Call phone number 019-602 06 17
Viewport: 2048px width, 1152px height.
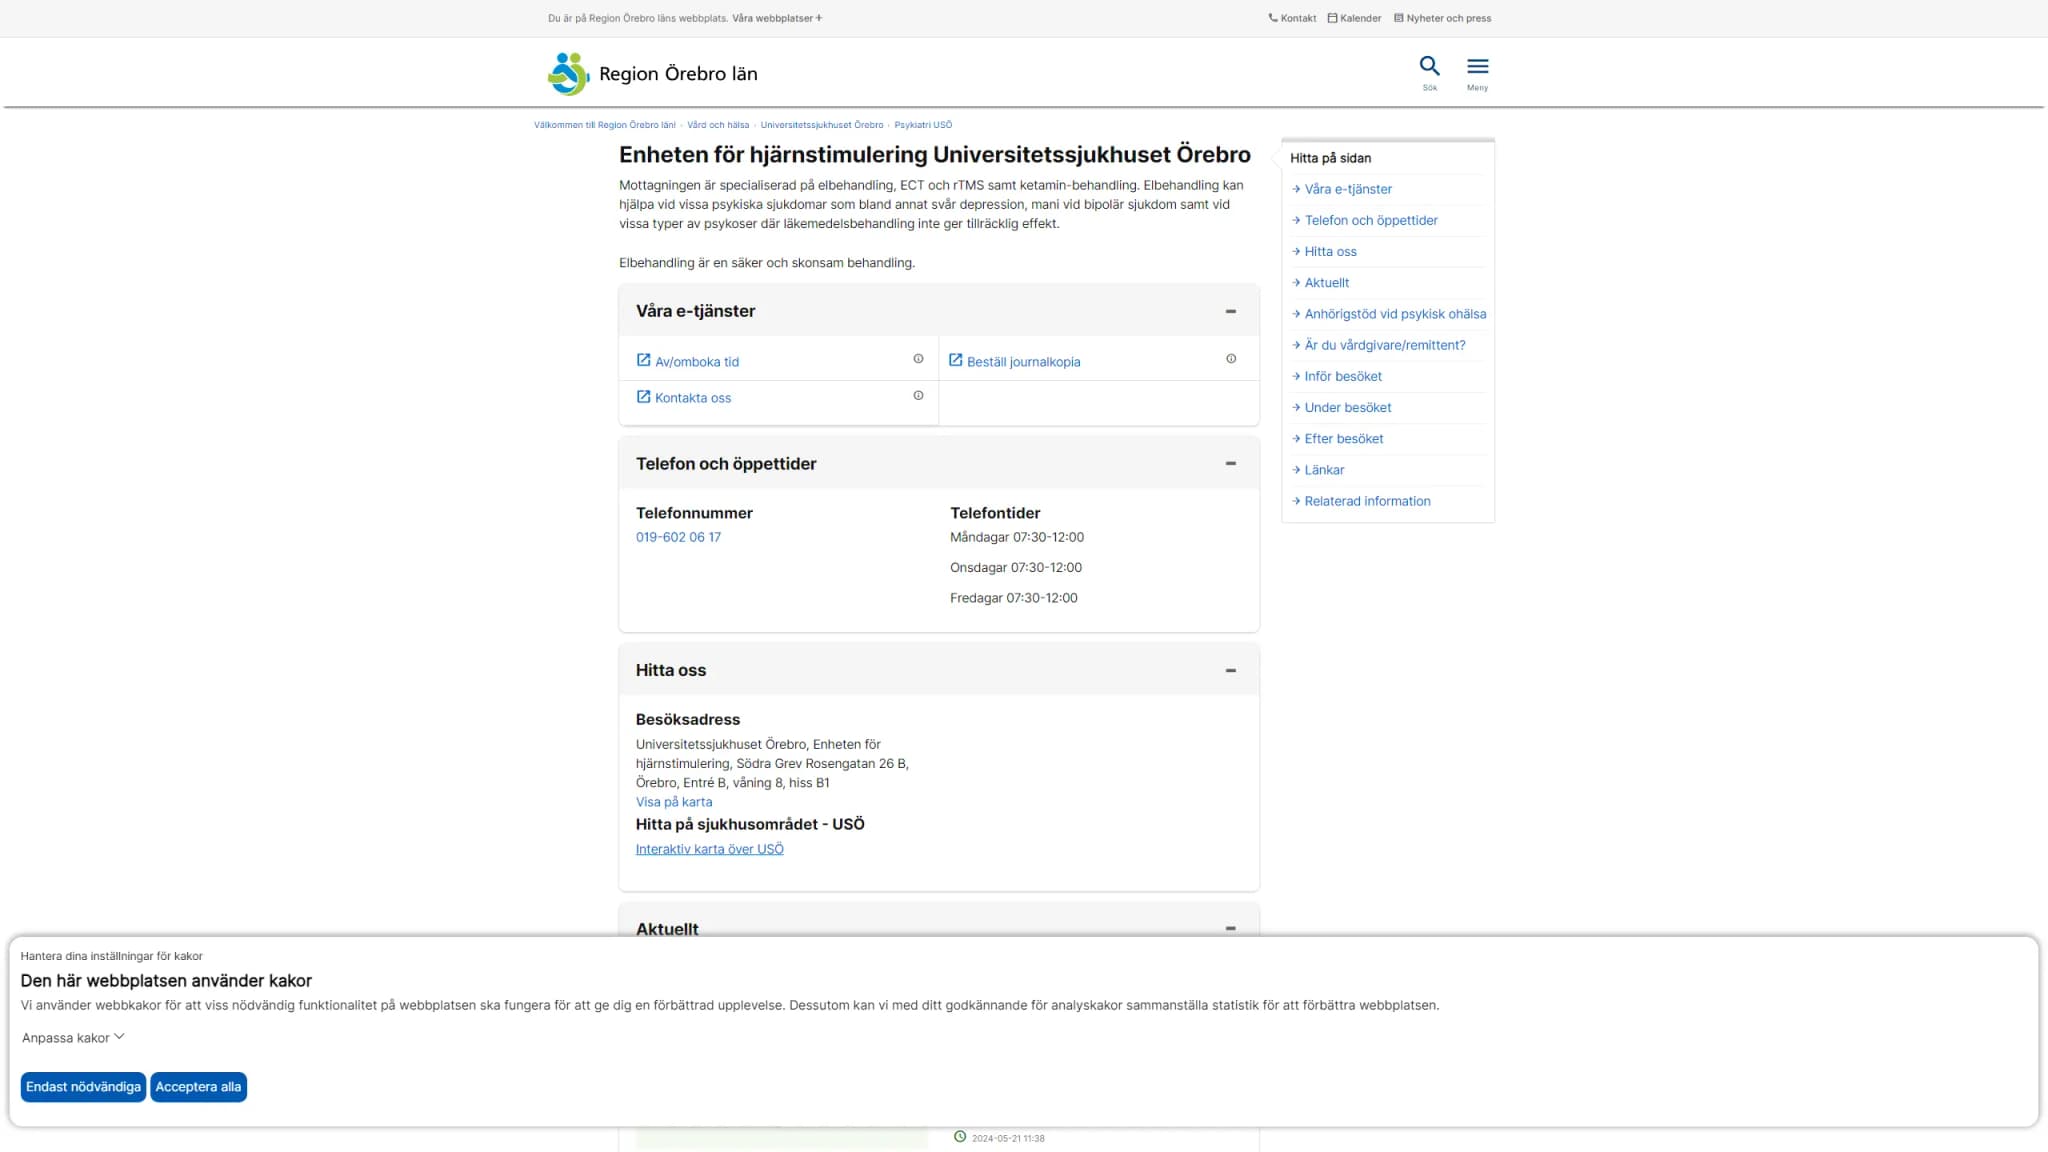[678, 537]
